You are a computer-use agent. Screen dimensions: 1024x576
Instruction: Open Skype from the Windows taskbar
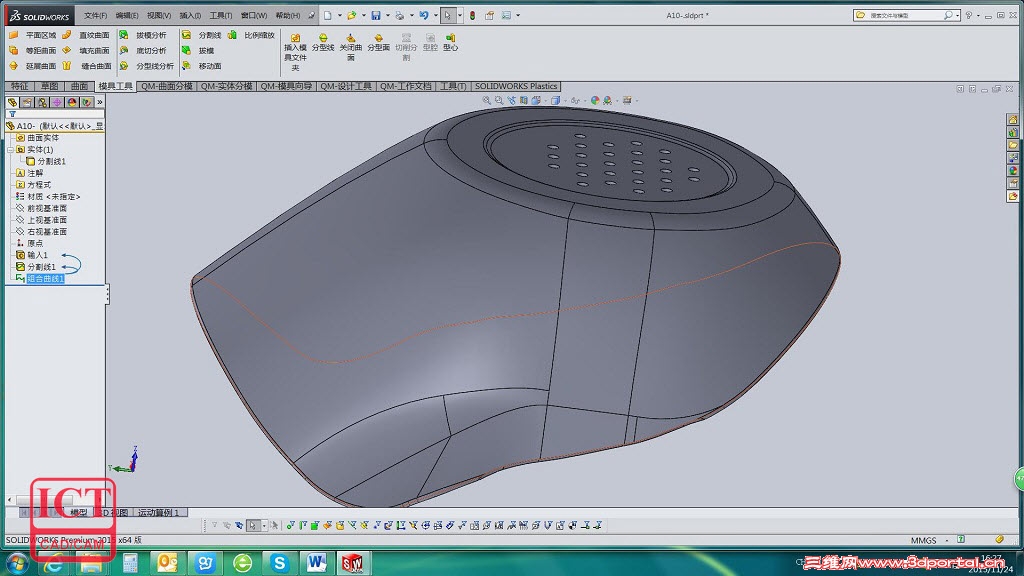click(279, 563)
